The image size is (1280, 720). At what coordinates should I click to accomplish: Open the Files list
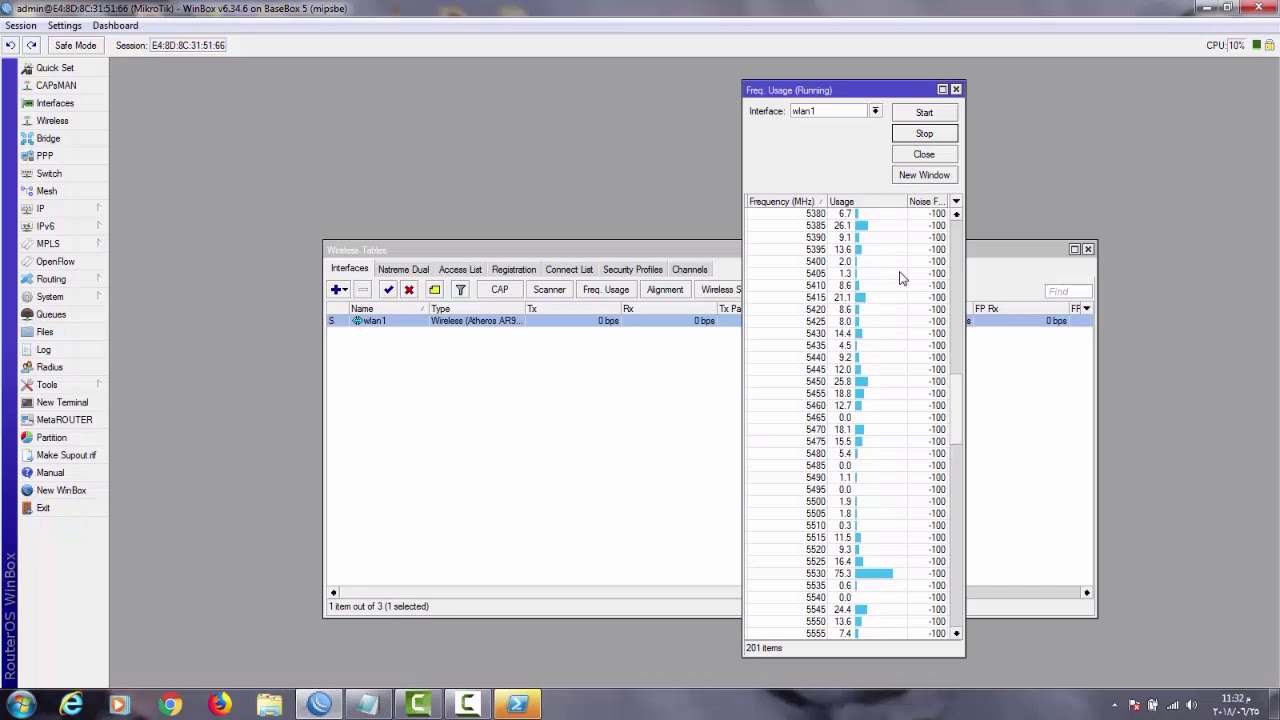pyautogui.click(x=45, y=332)
